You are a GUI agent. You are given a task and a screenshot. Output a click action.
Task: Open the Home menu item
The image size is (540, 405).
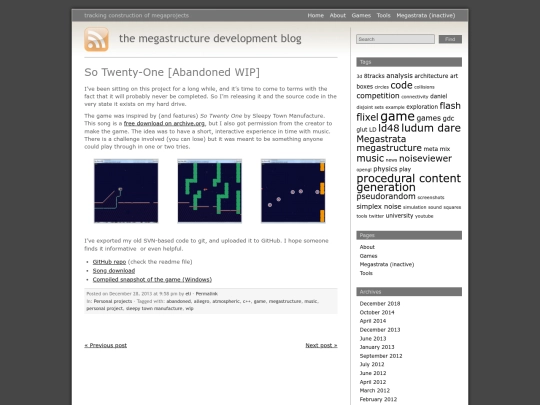(315, 15)
